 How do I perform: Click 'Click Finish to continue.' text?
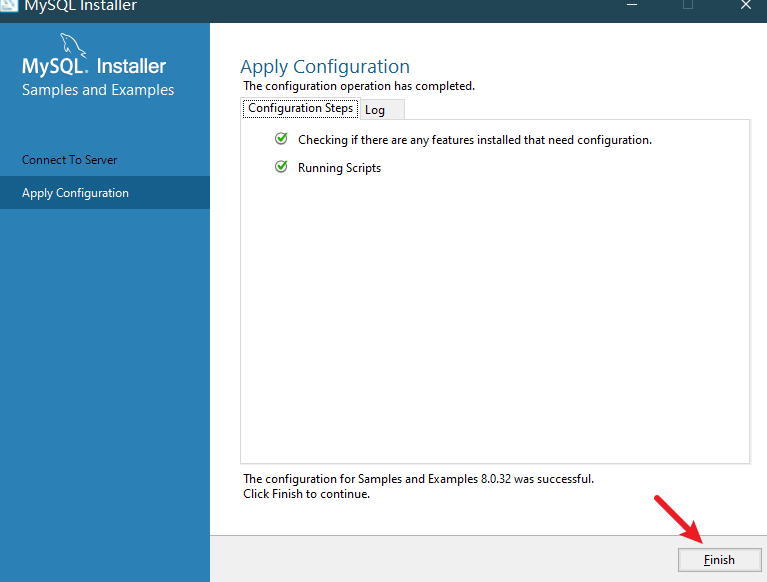click(306, 494)
